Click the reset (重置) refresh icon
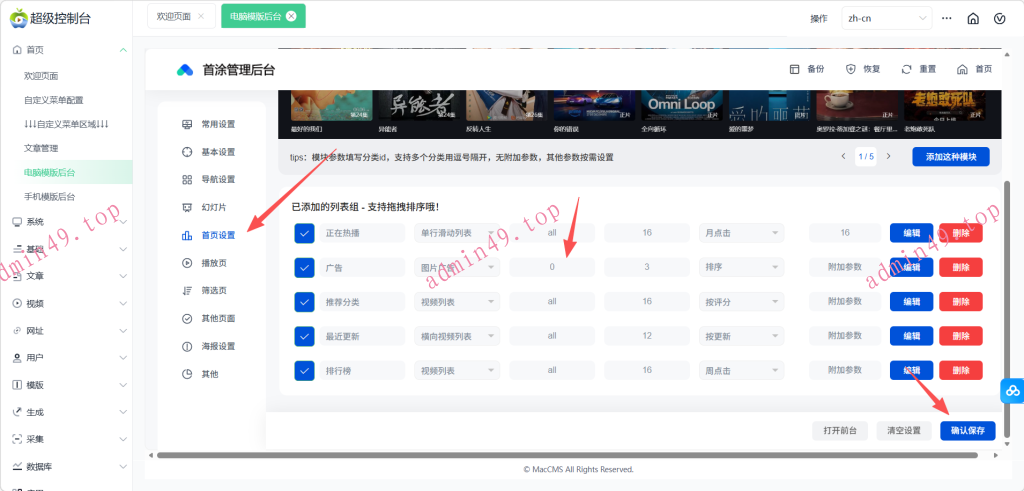This screenshot has width=1024, height=491. click(907, 69)
